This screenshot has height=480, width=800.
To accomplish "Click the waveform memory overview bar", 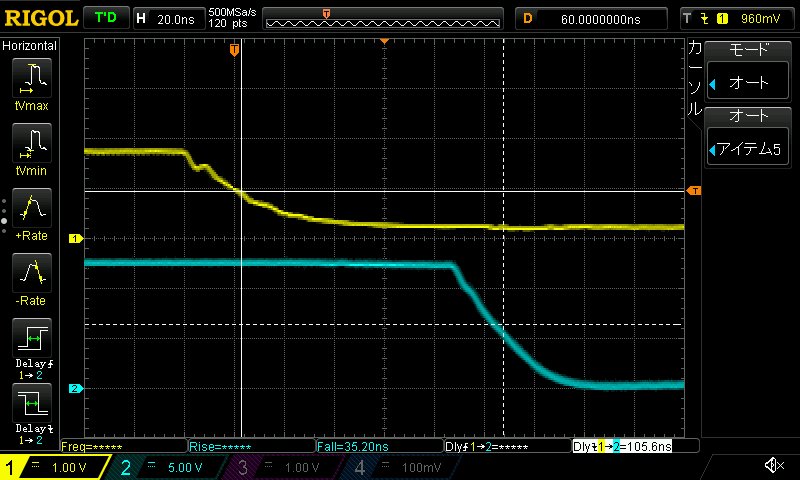I will (383, 19).
